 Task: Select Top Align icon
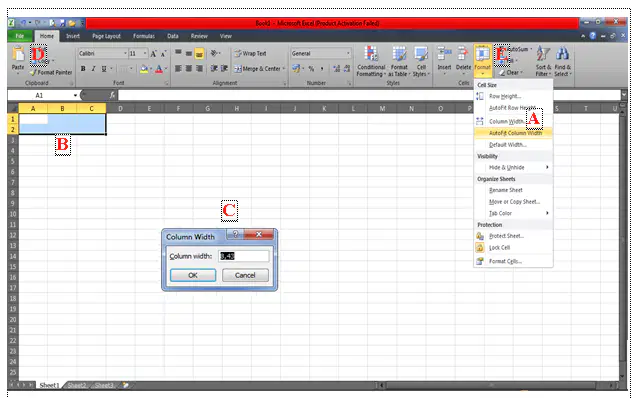click(178, 53)
